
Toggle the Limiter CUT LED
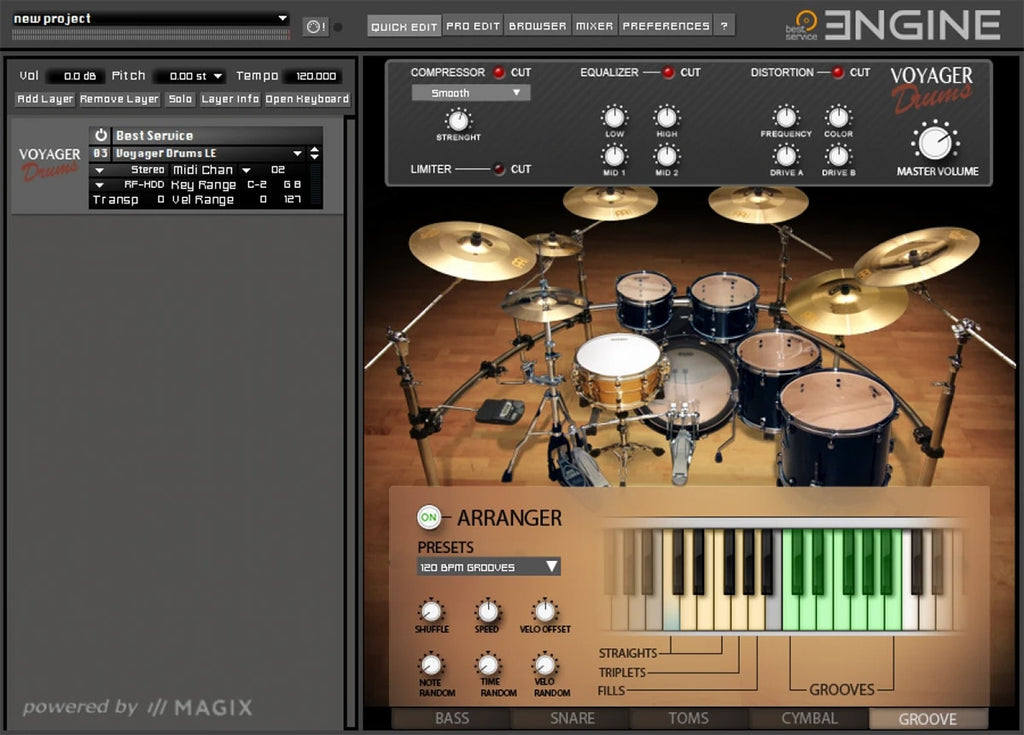(499, 169)
